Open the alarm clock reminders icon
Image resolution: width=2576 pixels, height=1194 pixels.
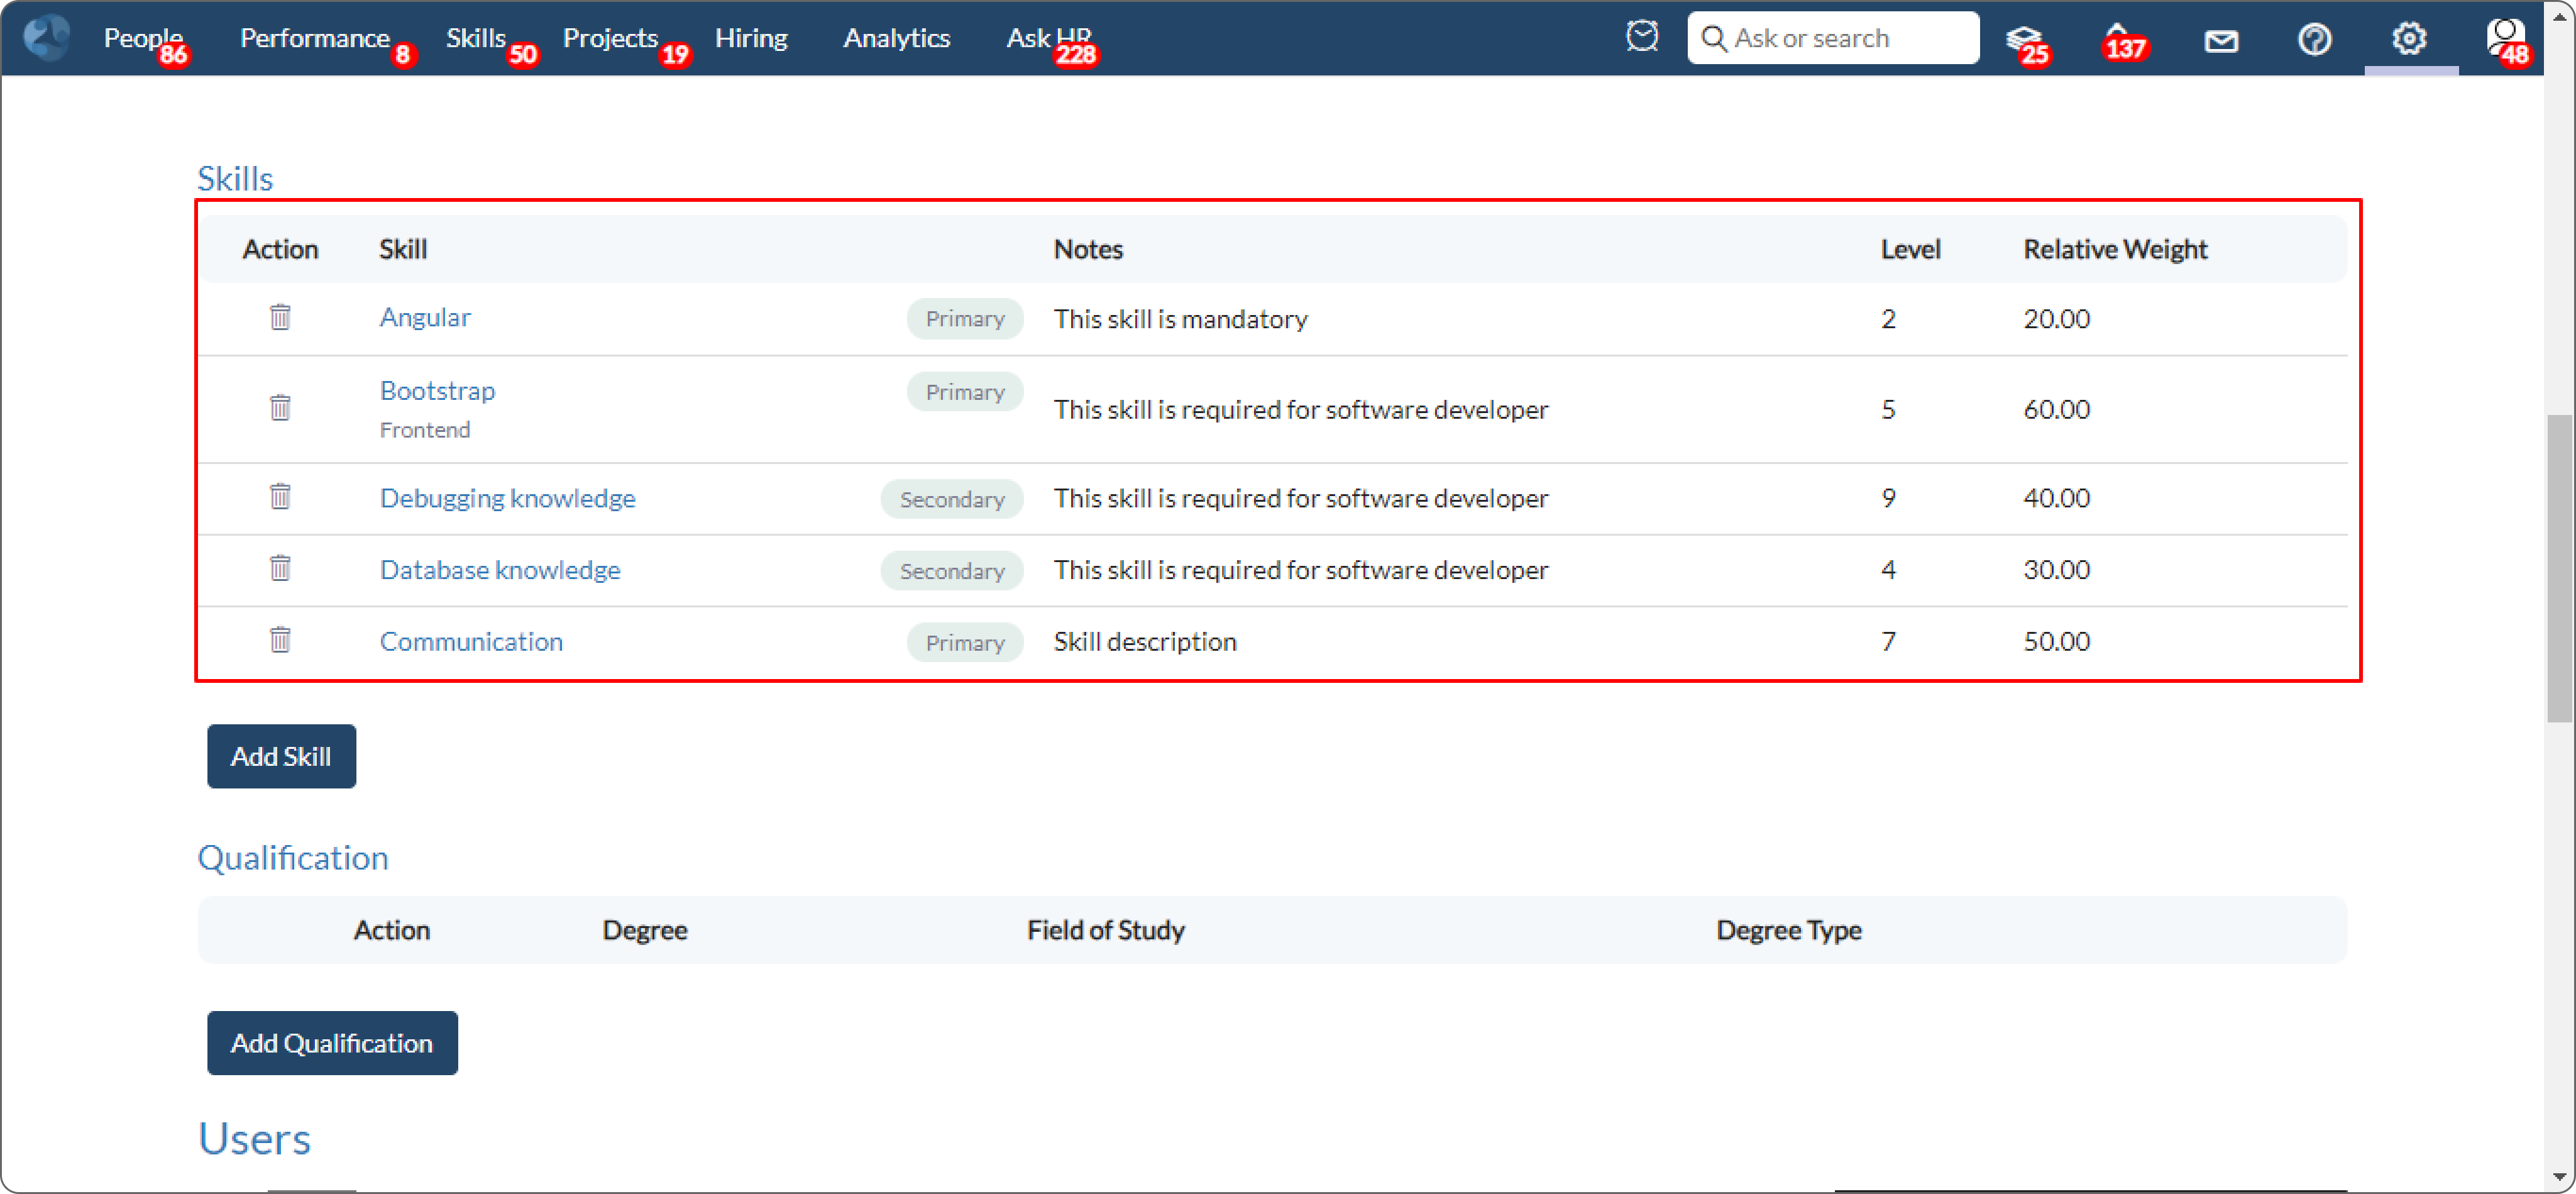point(1641,37)
